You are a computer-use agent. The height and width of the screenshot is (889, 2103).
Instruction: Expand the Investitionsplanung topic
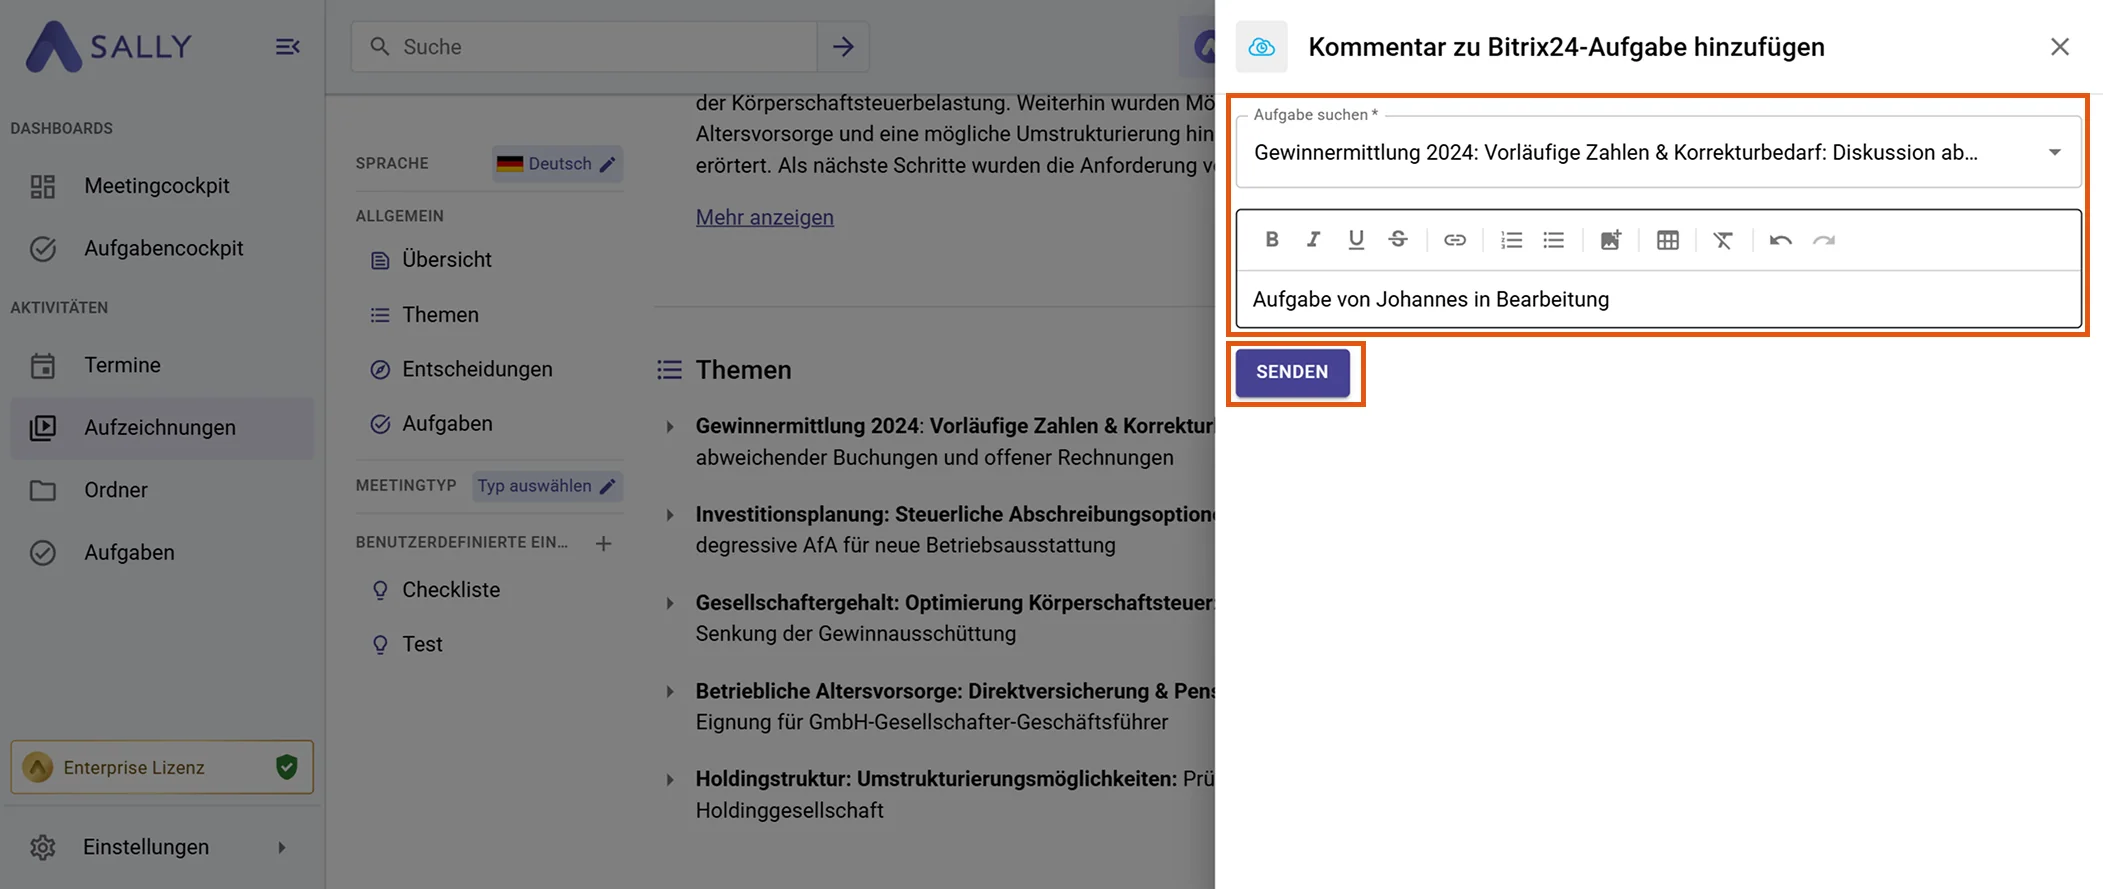pyautogui.click(x=669, y=515)
